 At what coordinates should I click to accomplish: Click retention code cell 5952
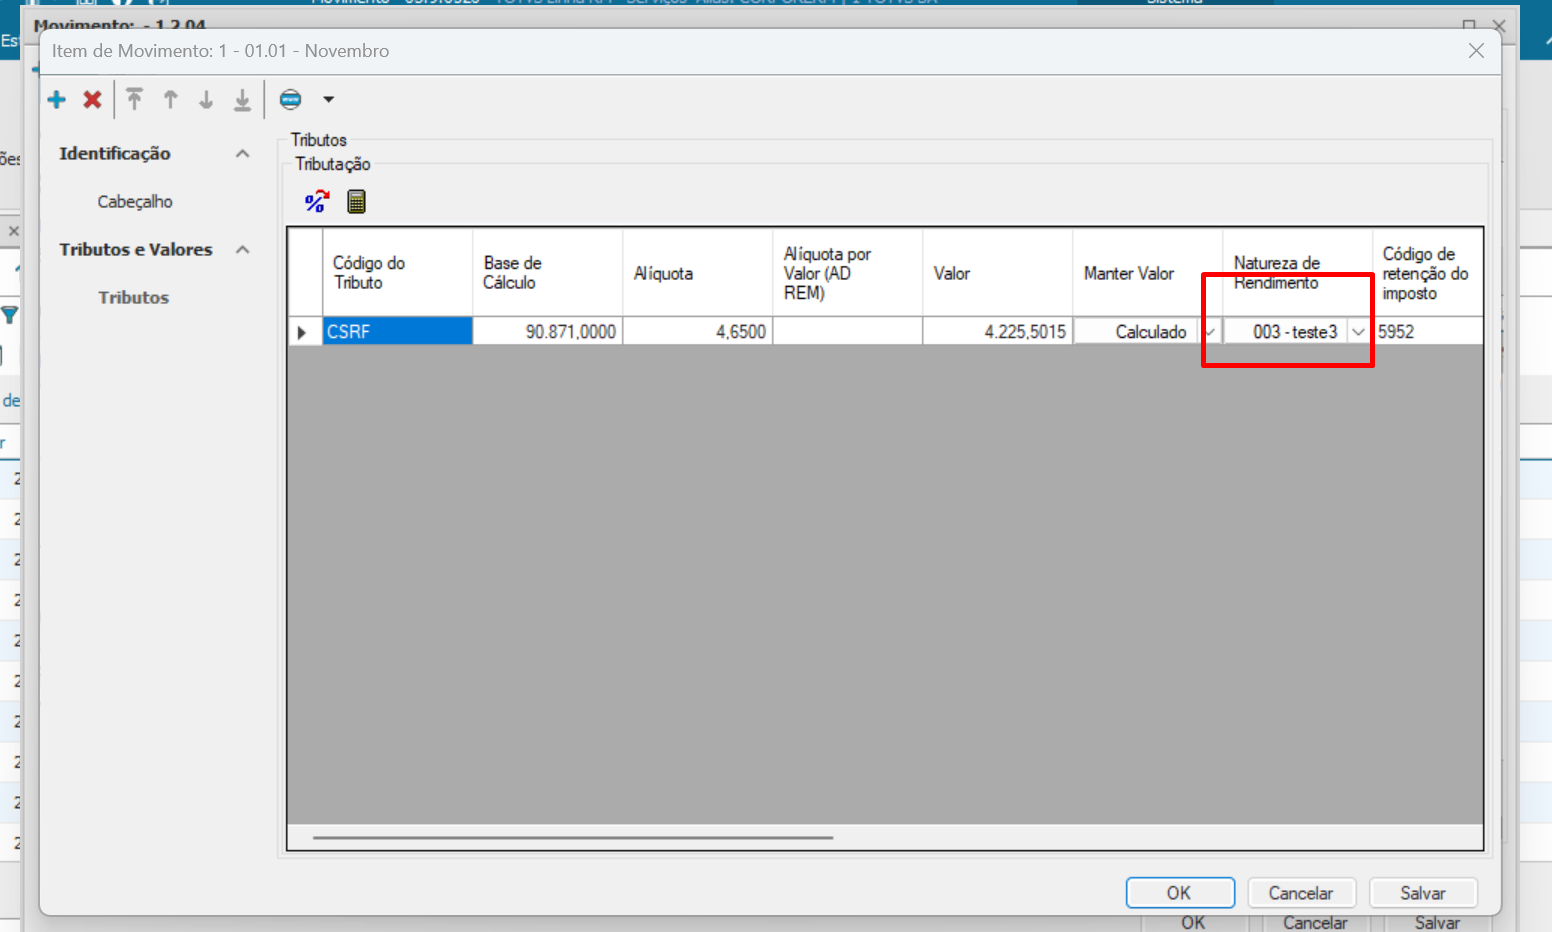[x=1428, y=331]
